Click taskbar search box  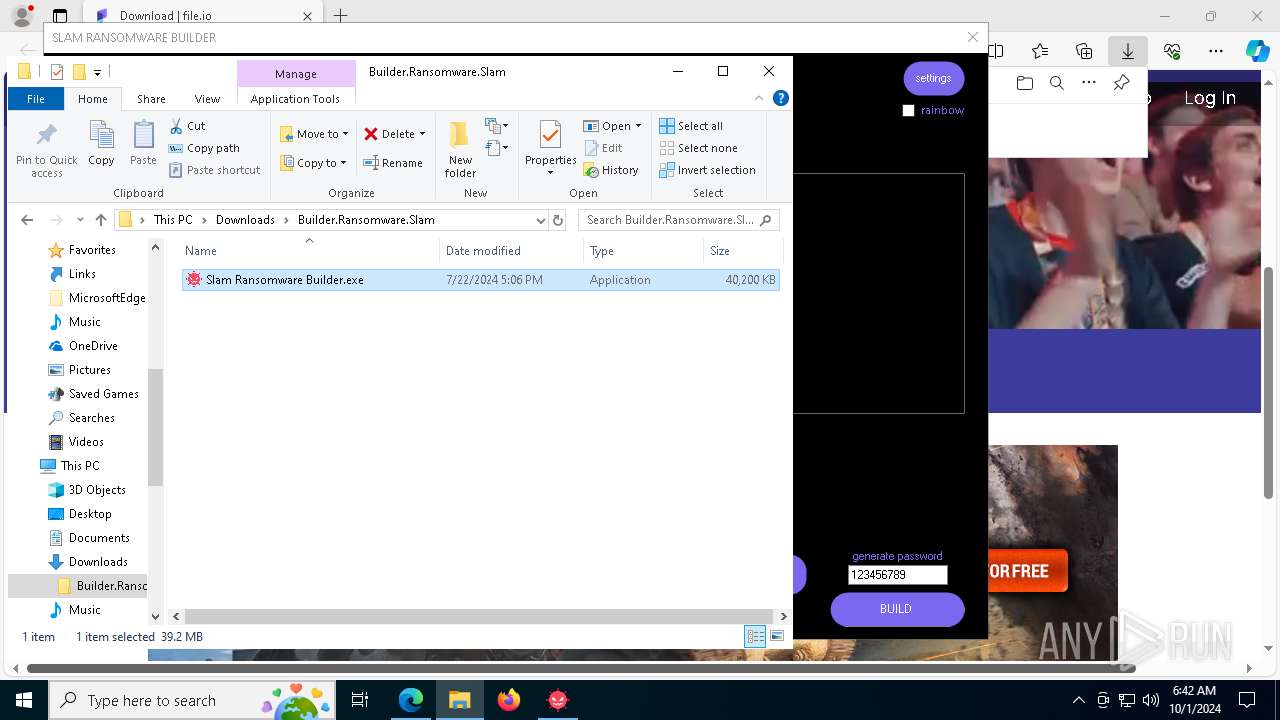click(190, 700)
